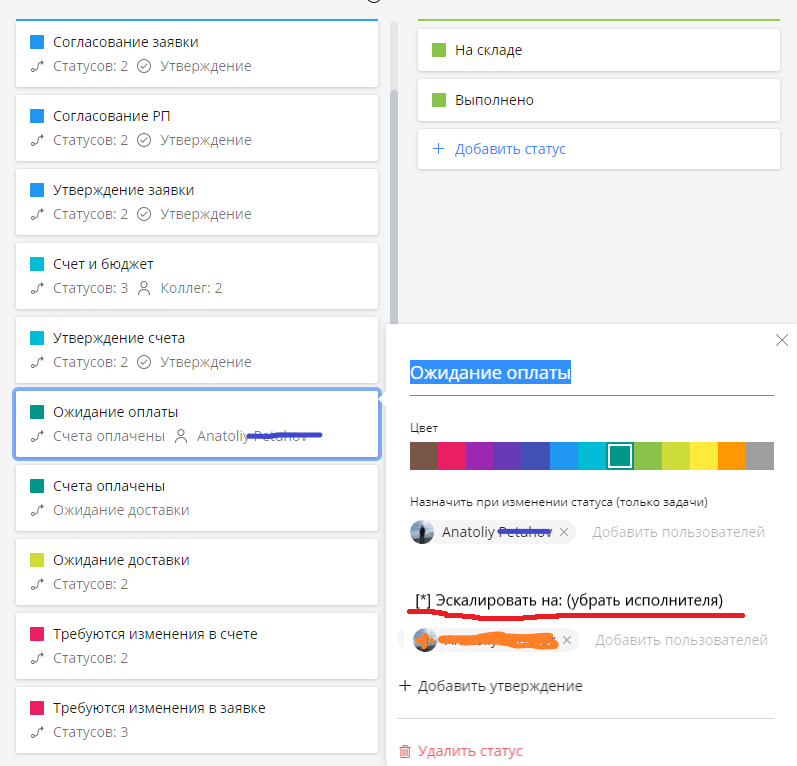Viewport: 797px width, 766px height.
Task: Click plus icon to add approval
Action: point(405,686)
